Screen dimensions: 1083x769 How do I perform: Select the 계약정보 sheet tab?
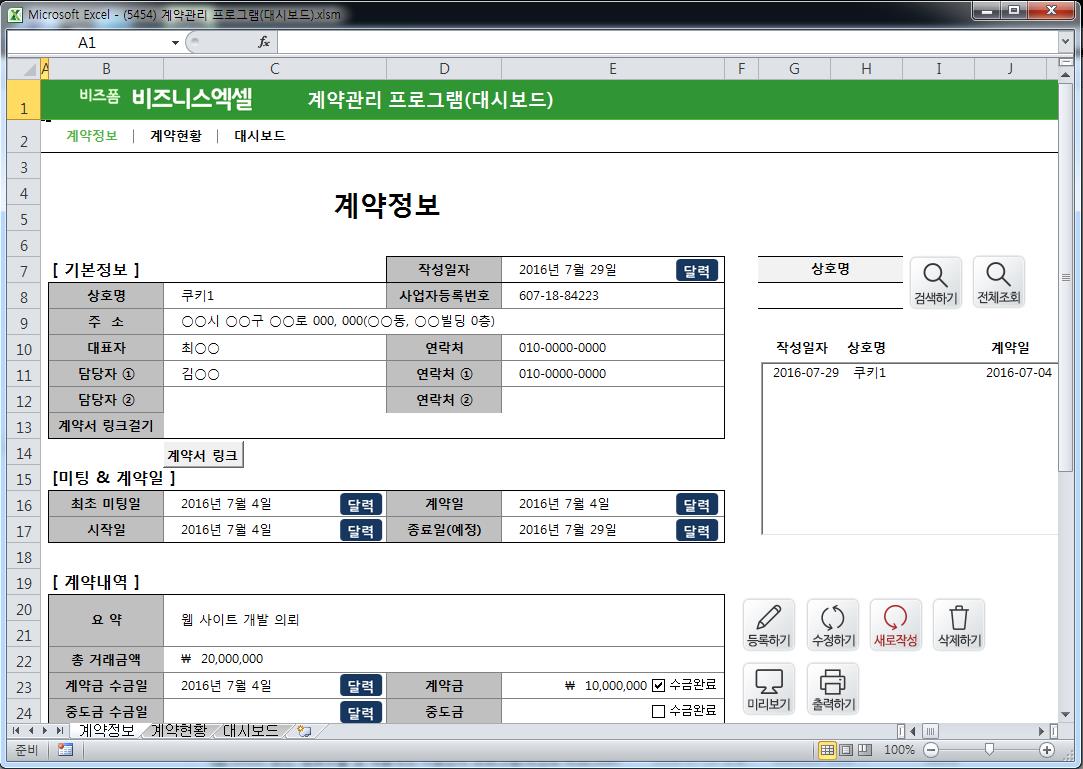106,731
